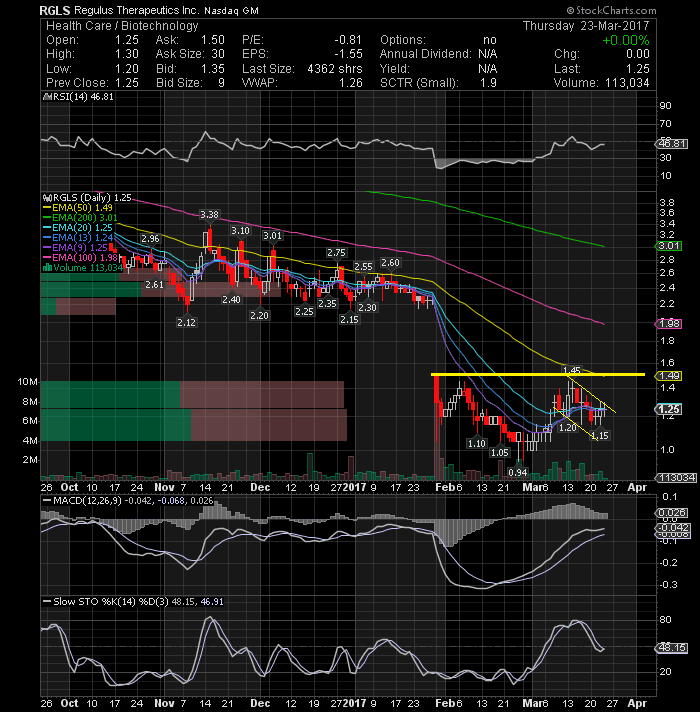
Task: Select the pink EMA(100) 1.98 legend entry
Action: (x=80, y=258)
